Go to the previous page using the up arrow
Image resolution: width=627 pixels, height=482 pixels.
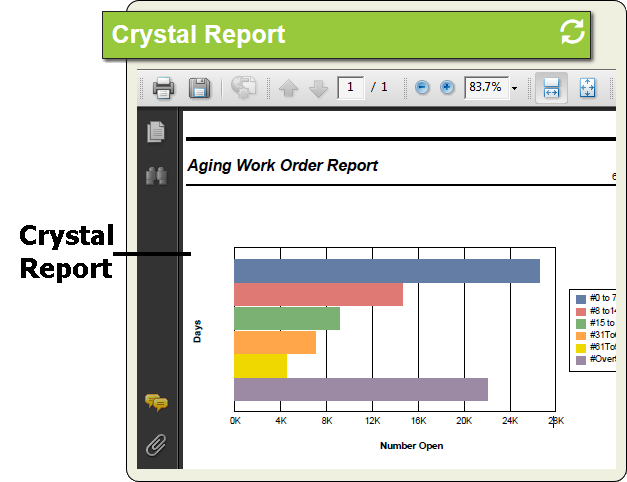pos(288,88)
